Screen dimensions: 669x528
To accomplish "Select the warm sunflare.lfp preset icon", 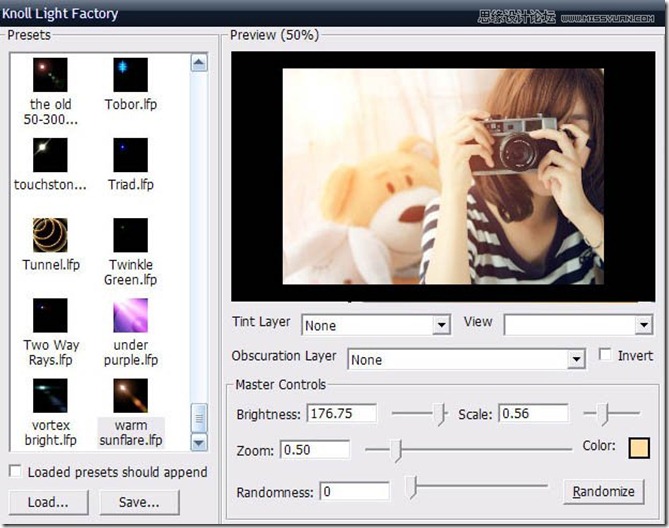I will click(x=131, y=395).
